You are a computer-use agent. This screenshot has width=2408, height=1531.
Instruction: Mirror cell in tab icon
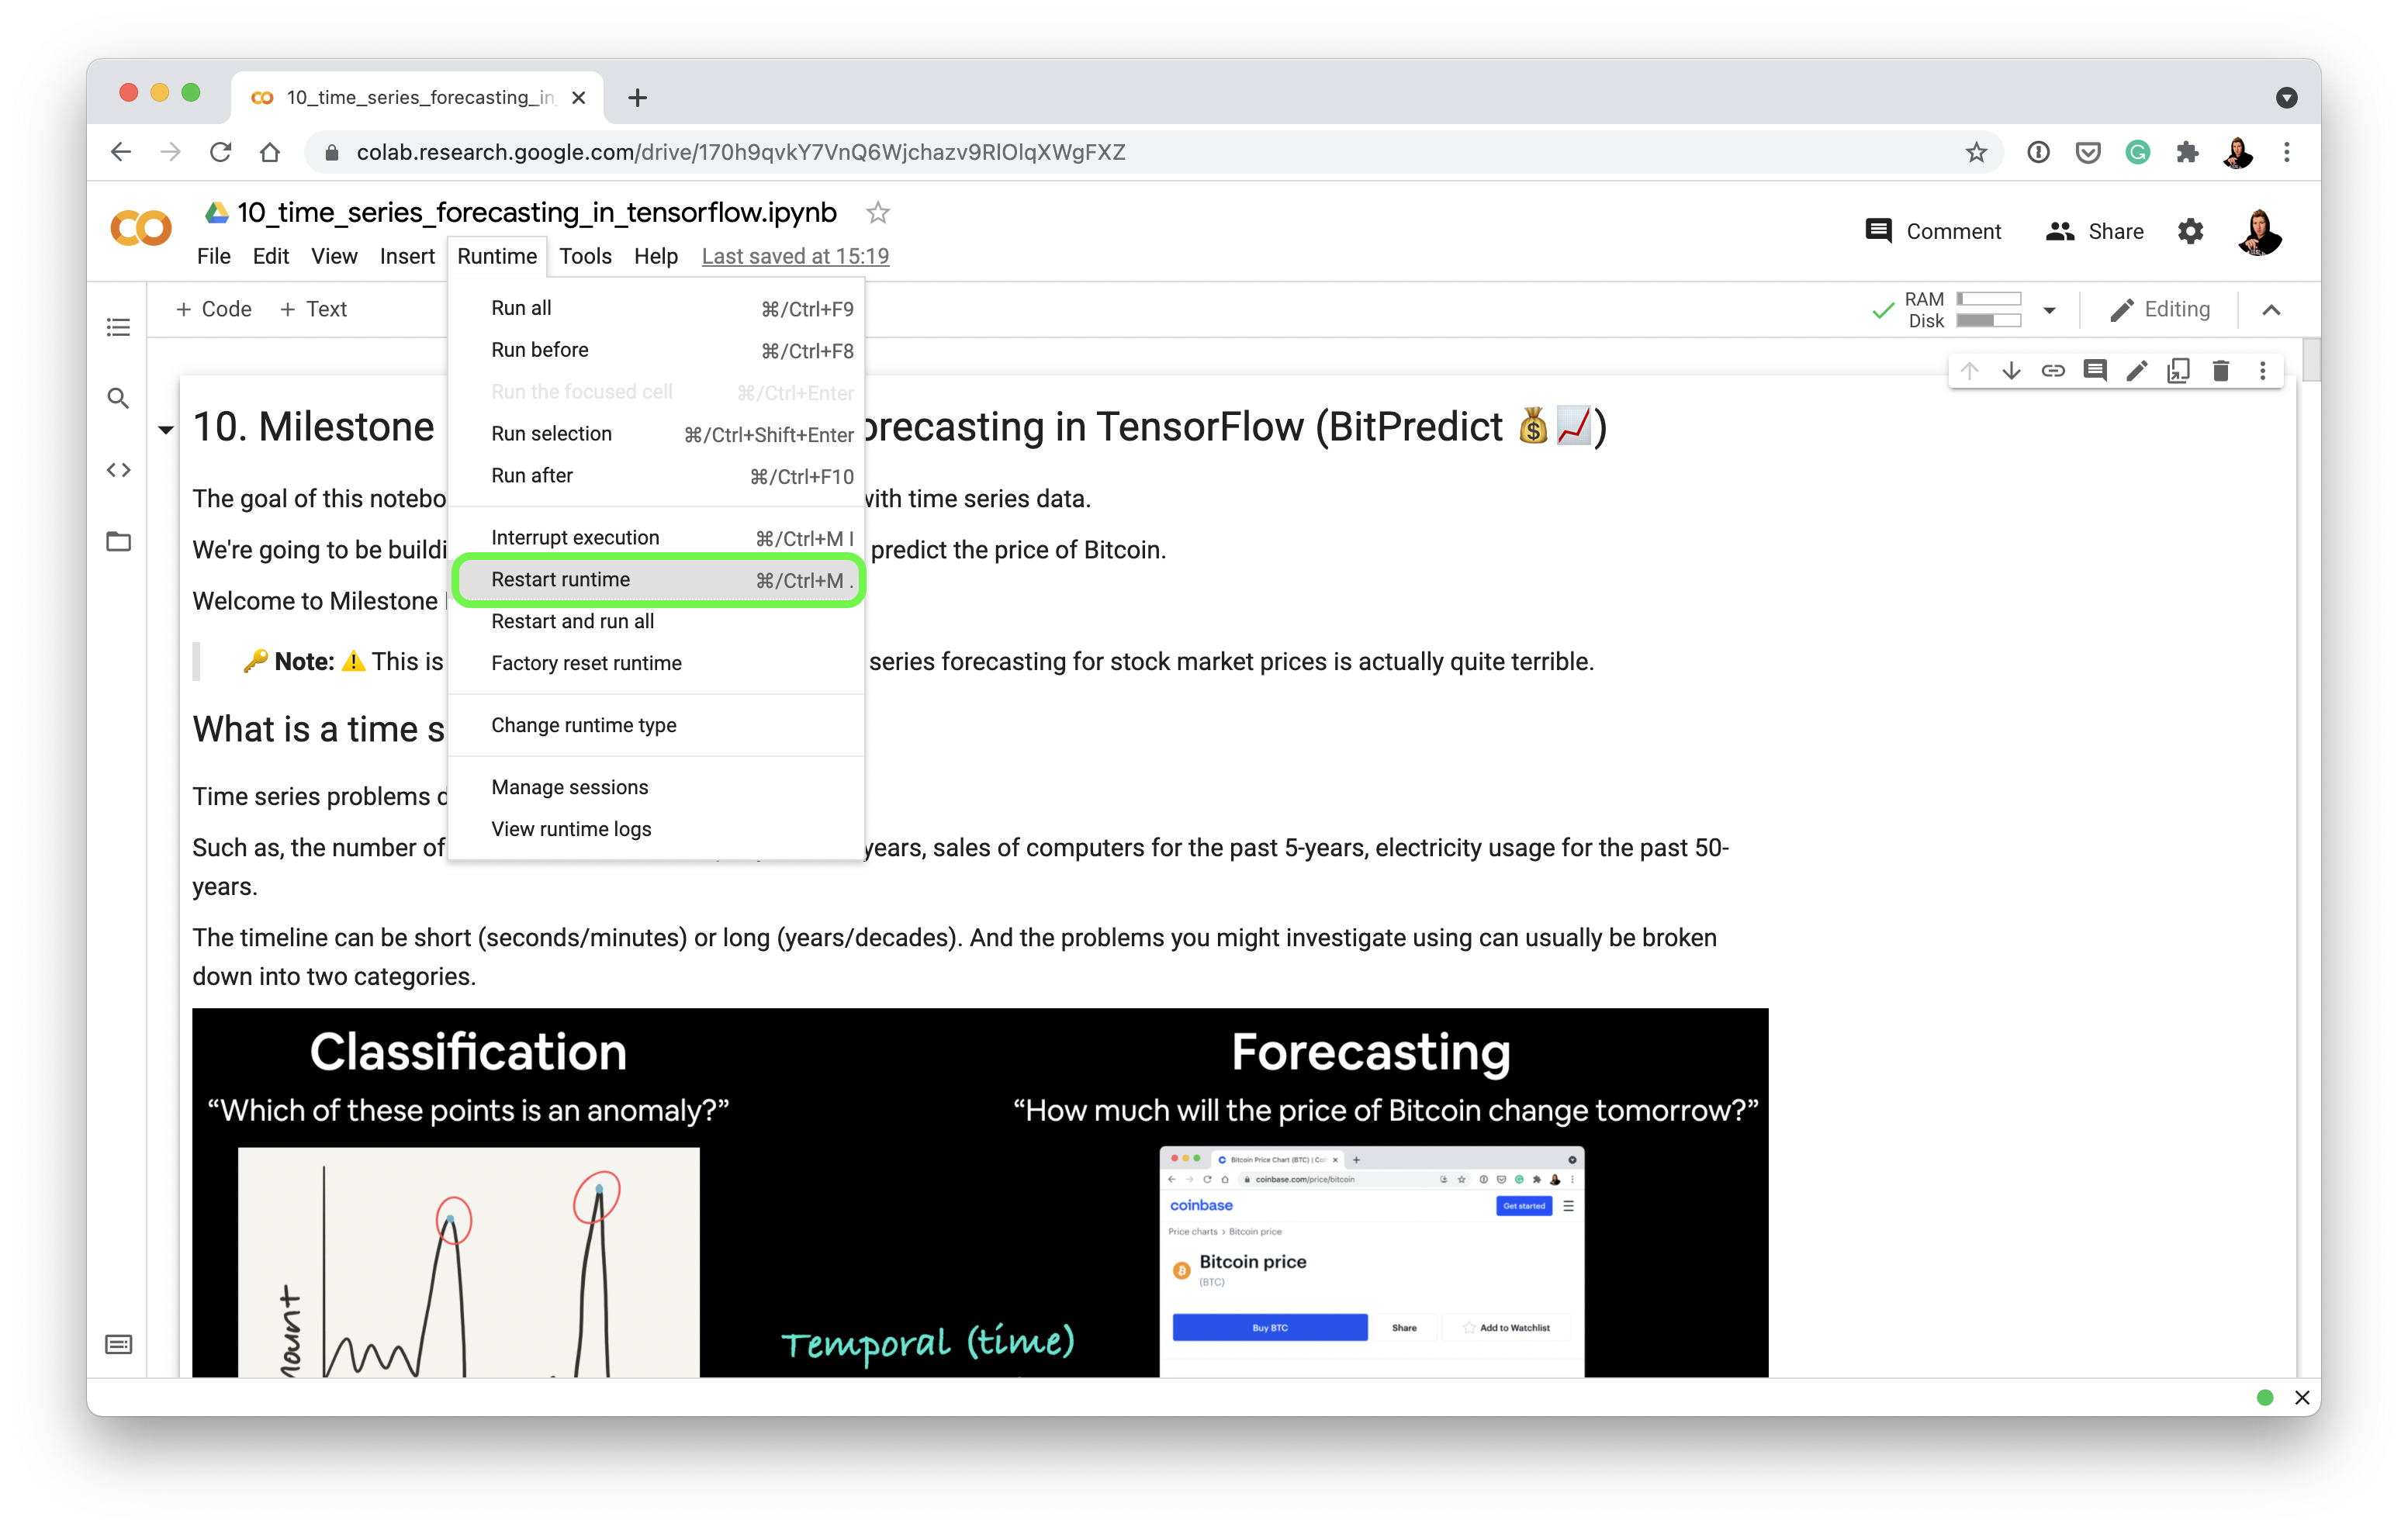point(2179,371)
